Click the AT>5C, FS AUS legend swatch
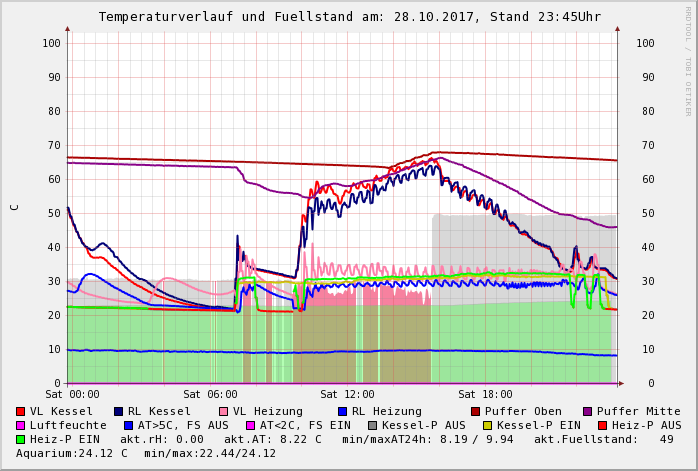The image size is (698, 471). [x=127, y=425]
